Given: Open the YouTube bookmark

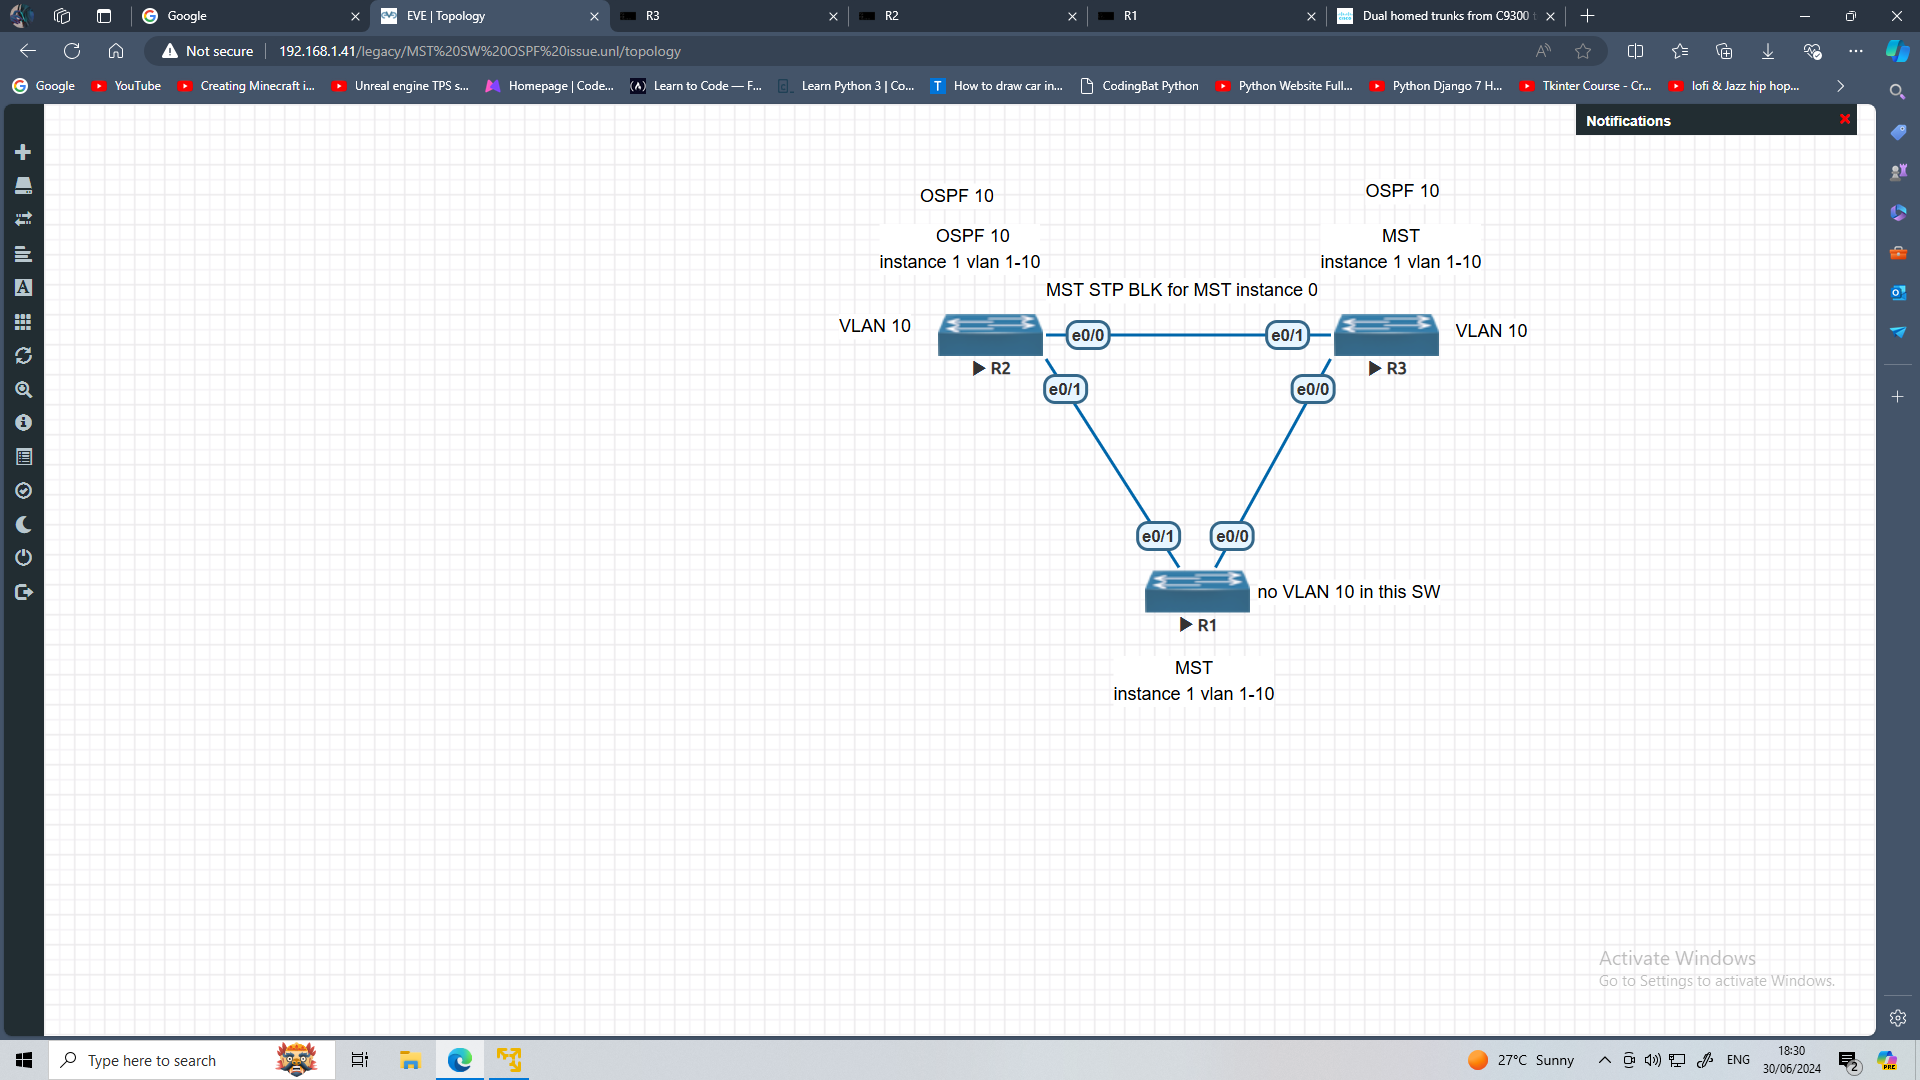Looking at the screenshot, I should click(x=126, y=86).
